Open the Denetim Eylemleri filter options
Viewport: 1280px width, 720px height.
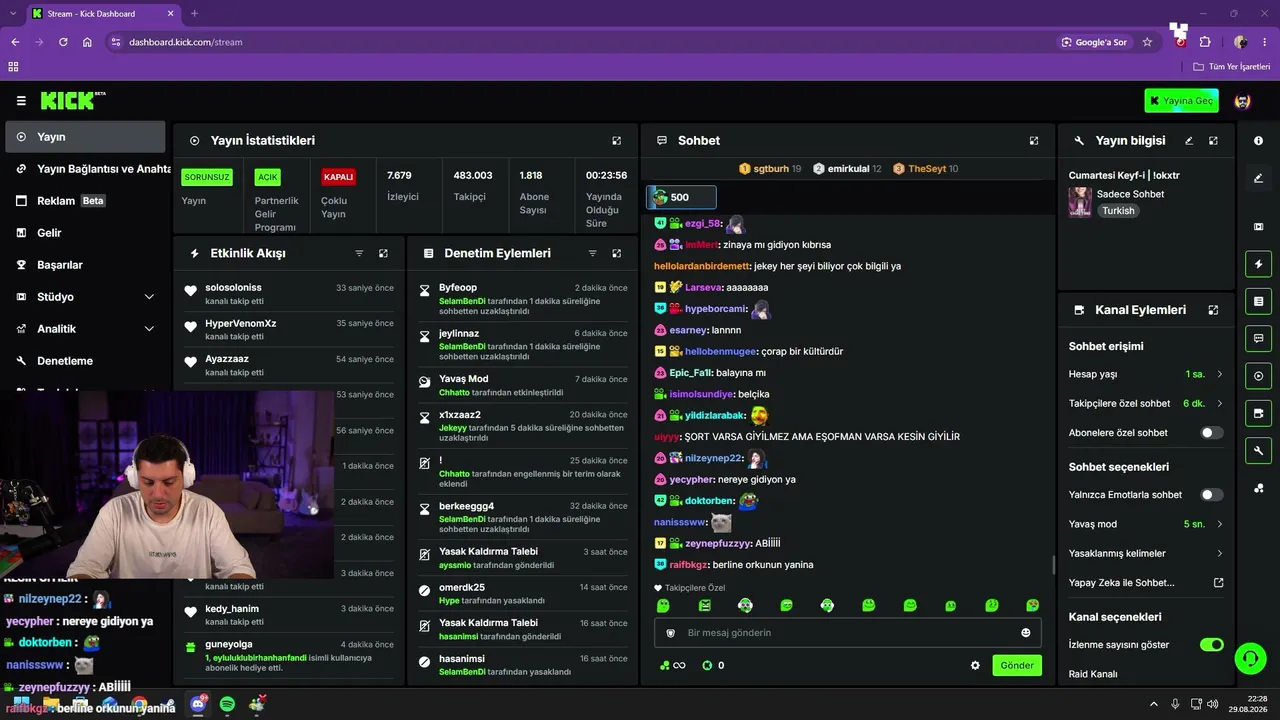(592, 254)
